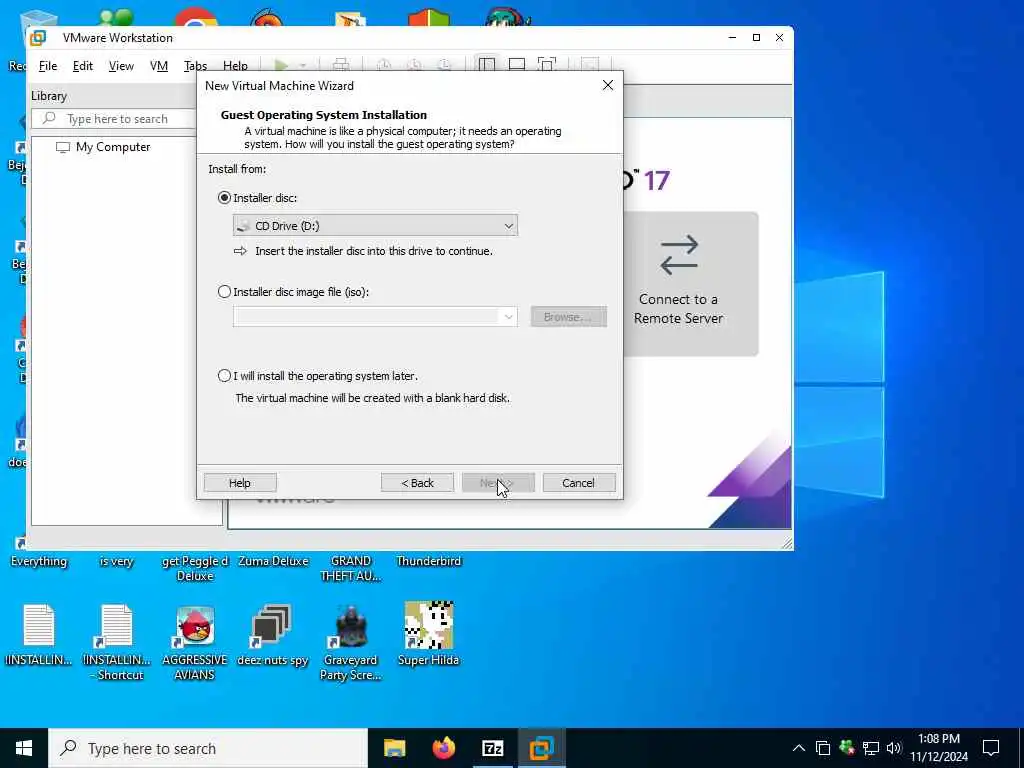This screenshot has width=1024, height=768.
Task: Choose Installer disc image file (iso) option
Action: coord(224,292)
